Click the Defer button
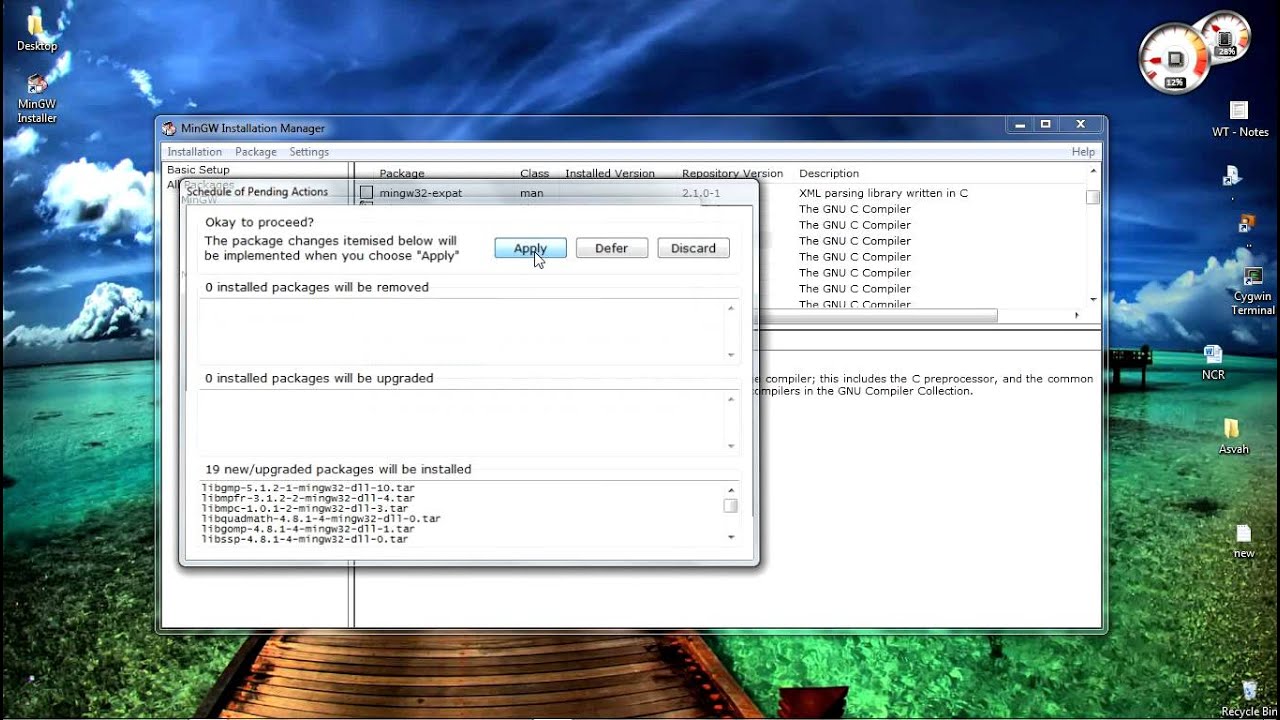The width and height of the screenshot is (1280, 720). [x=611, y=248]
